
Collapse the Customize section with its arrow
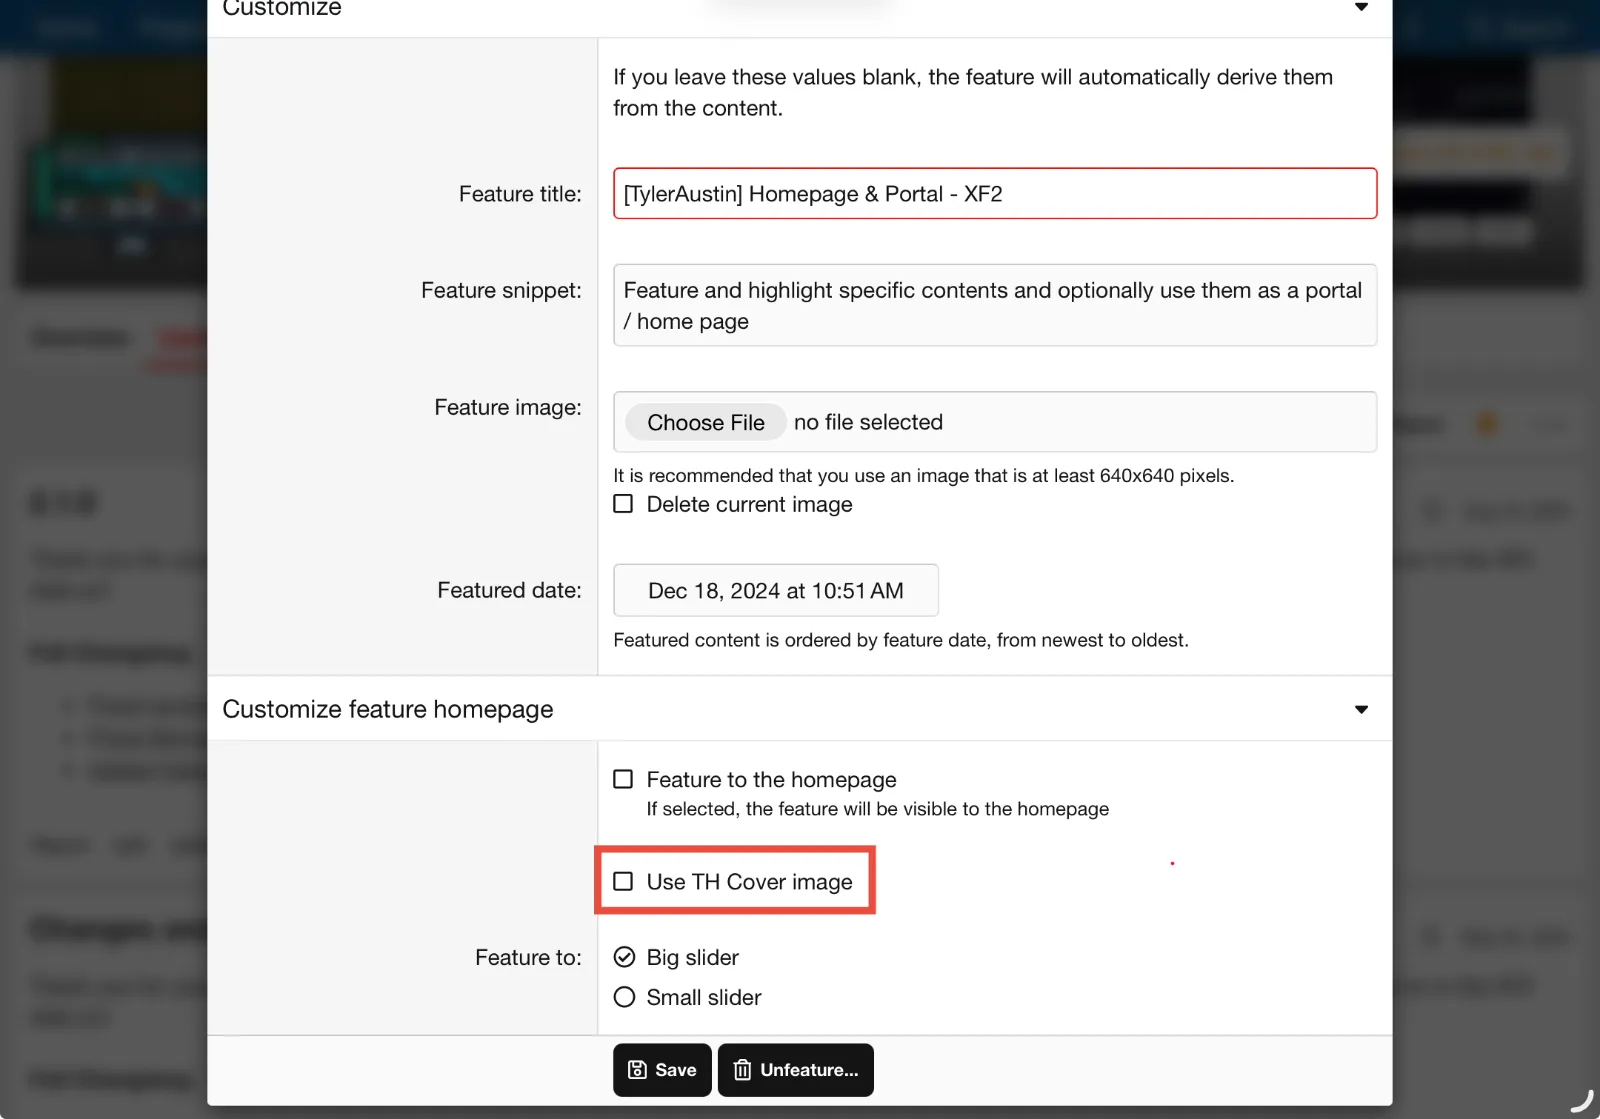pos(1361,8)
